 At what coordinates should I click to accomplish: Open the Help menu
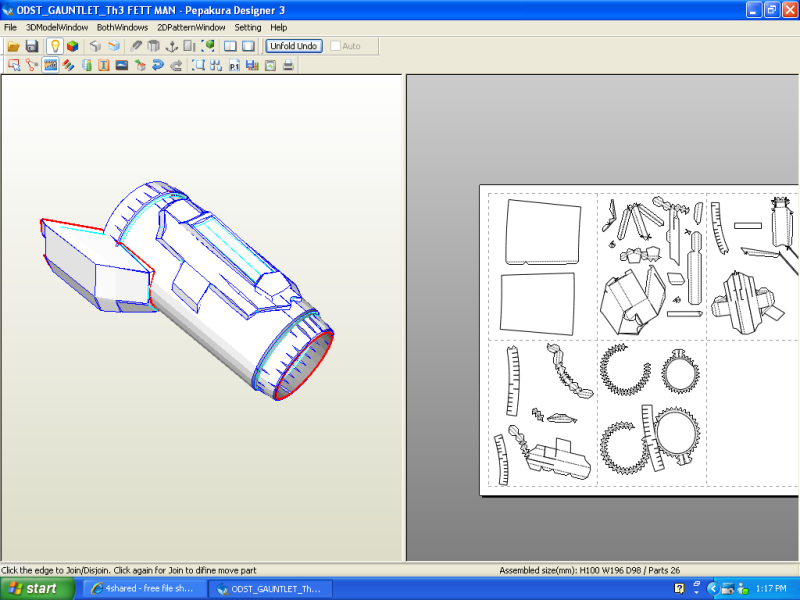coord(279,28)
